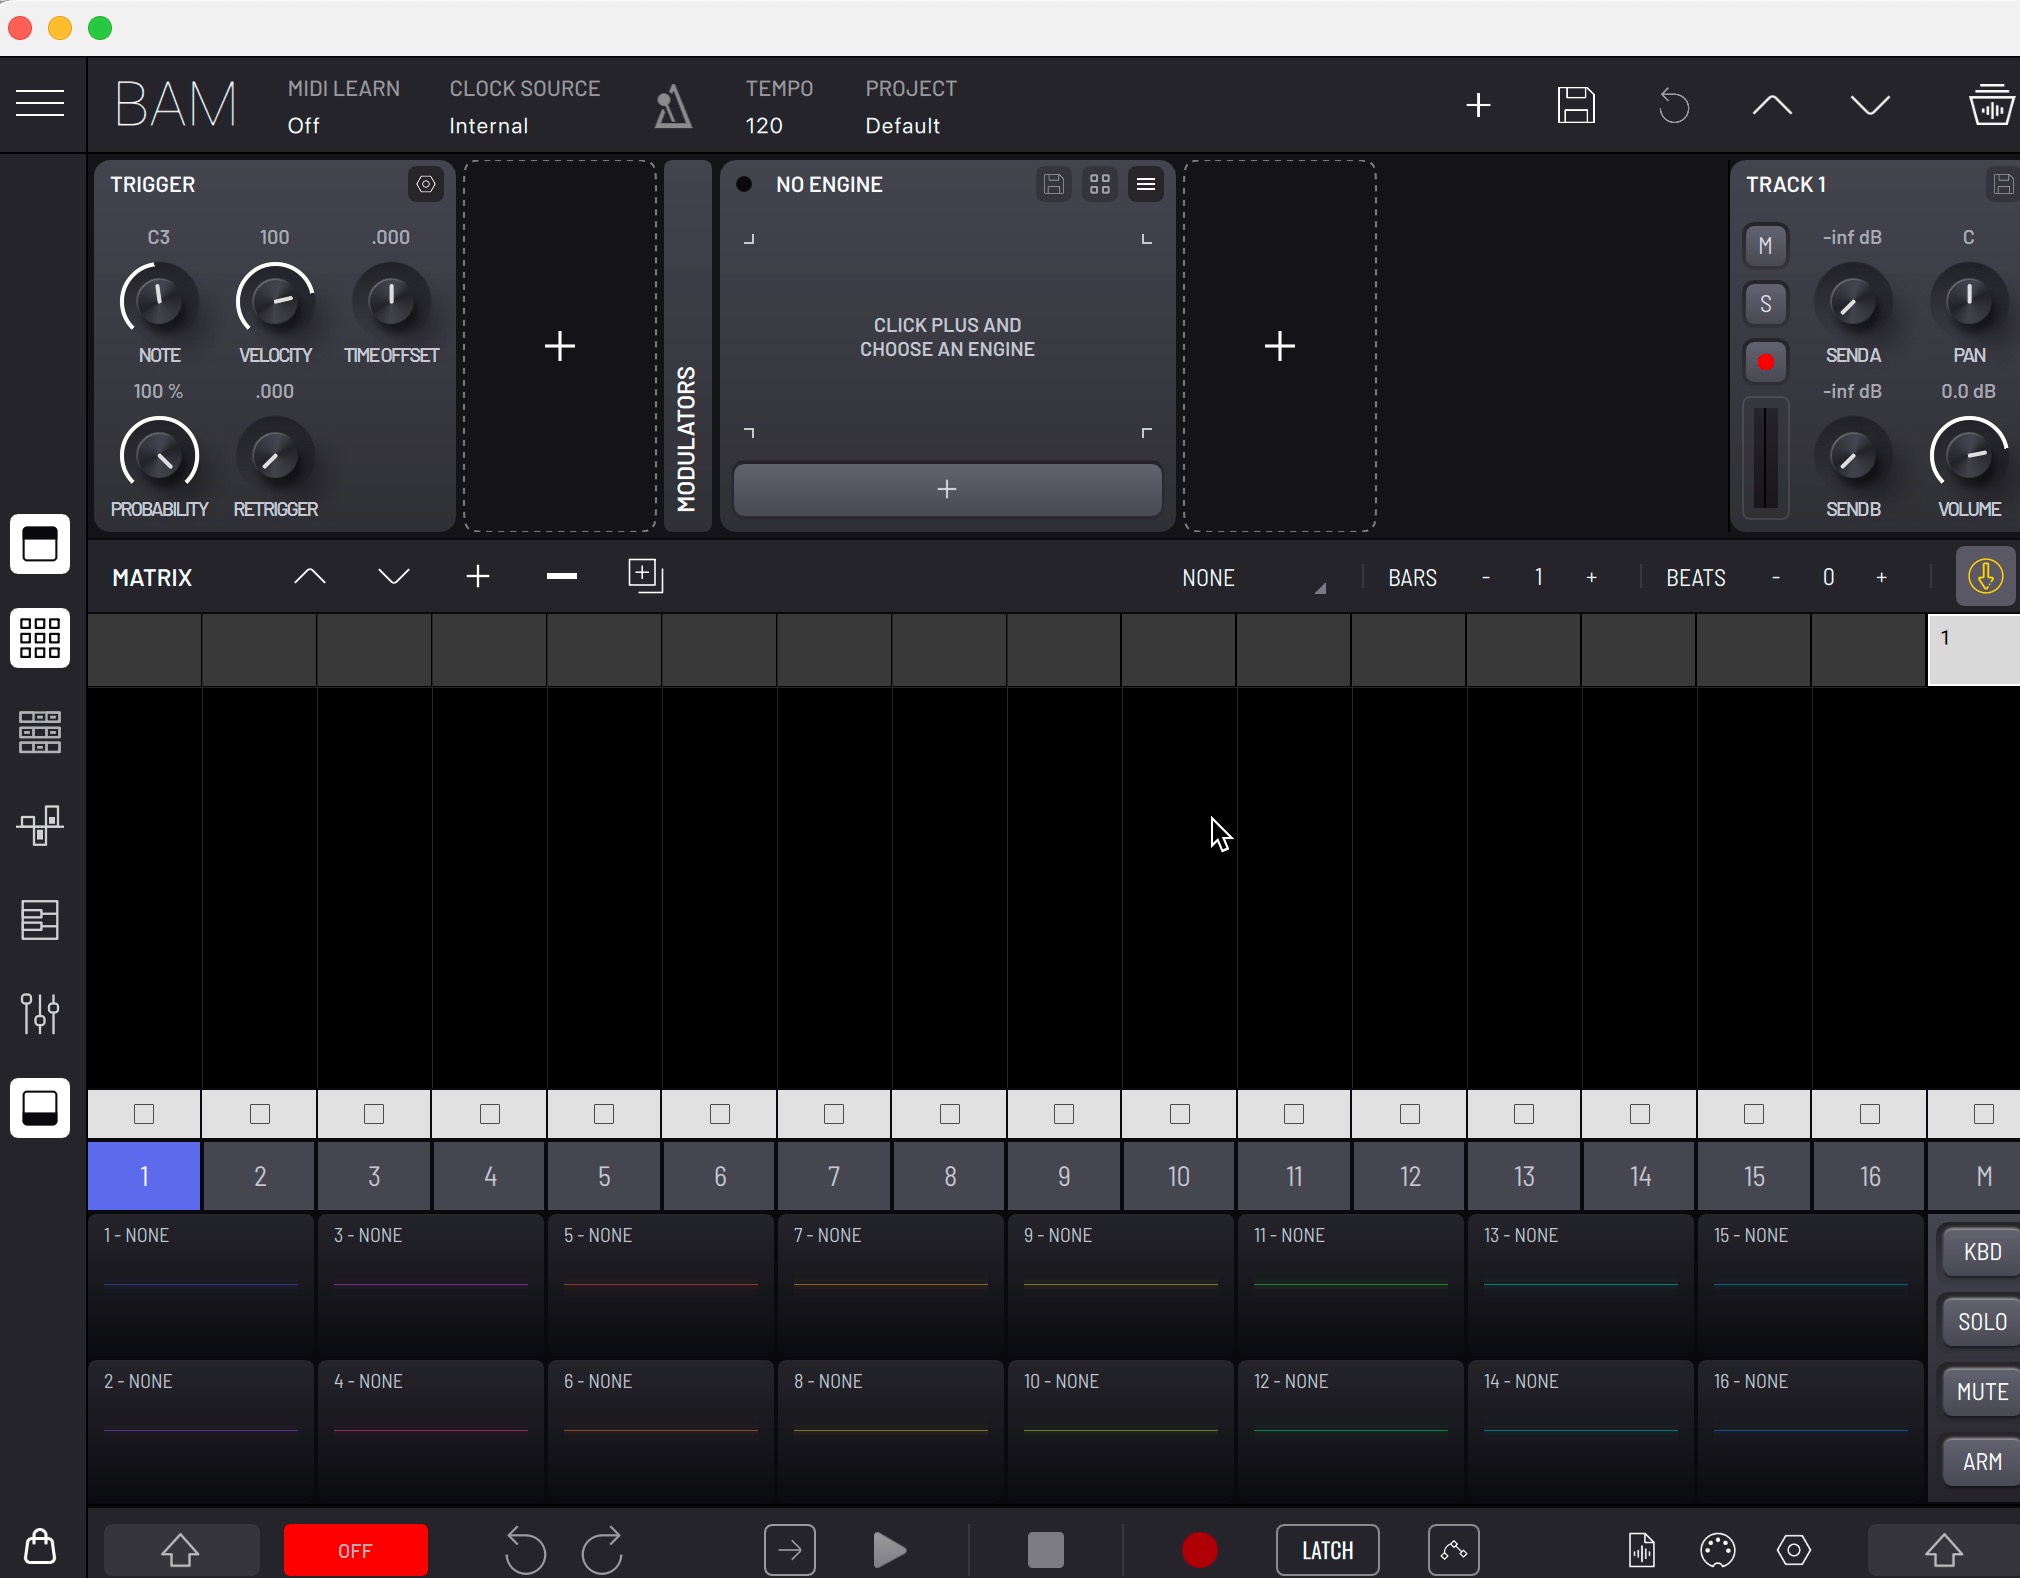Open the hamburger main menu
Screen dimensions: 2020x1578
(x=40, y=103)
